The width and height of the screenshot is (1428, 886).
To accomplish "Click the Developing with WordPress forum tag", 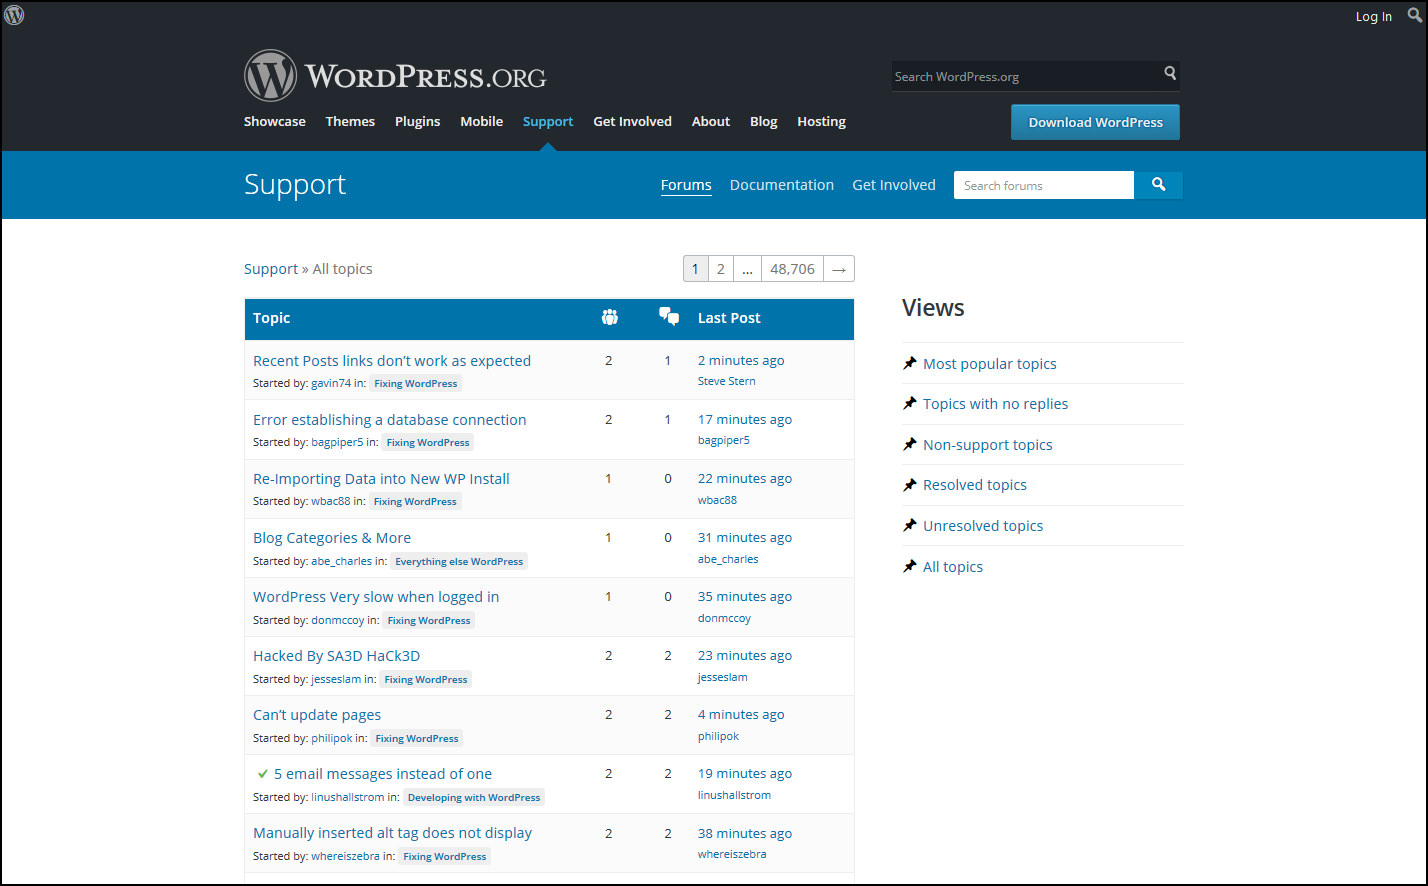I will click(474, 797).
